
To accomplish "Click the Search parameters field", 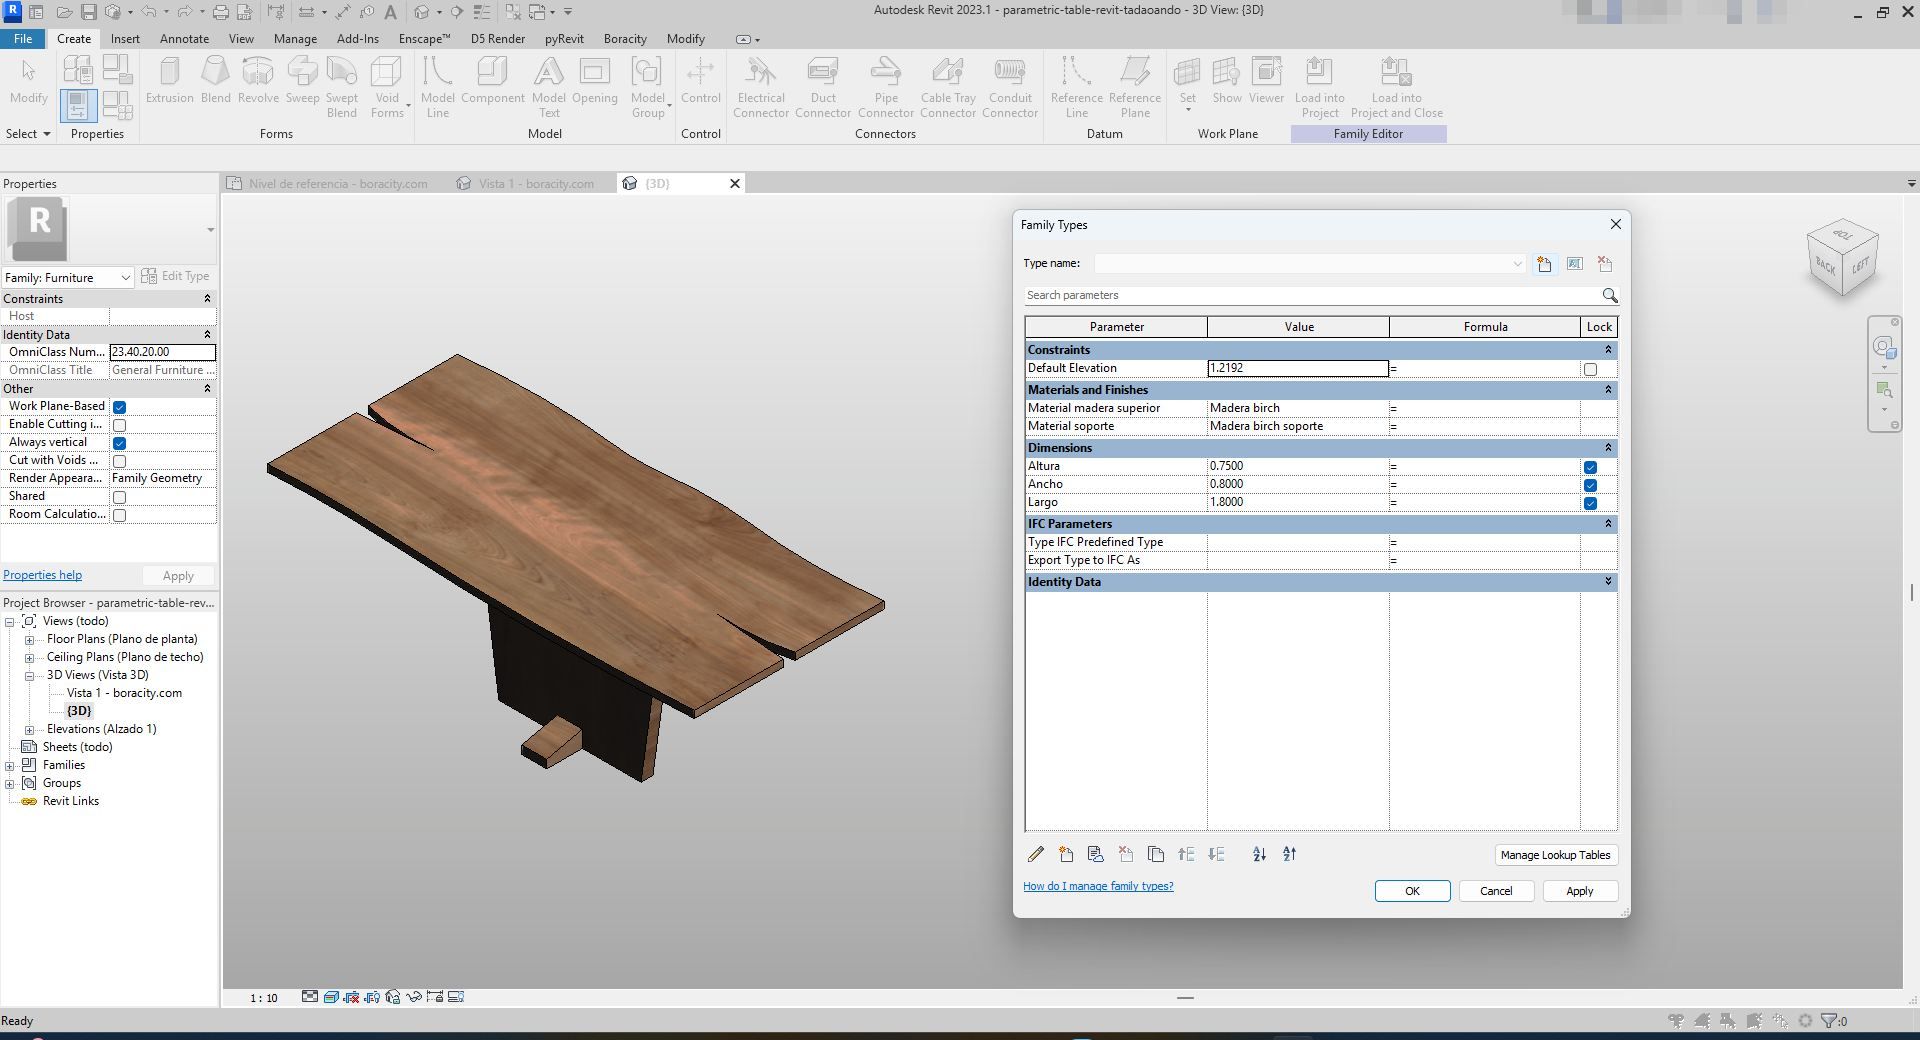I will [1310, 295].
